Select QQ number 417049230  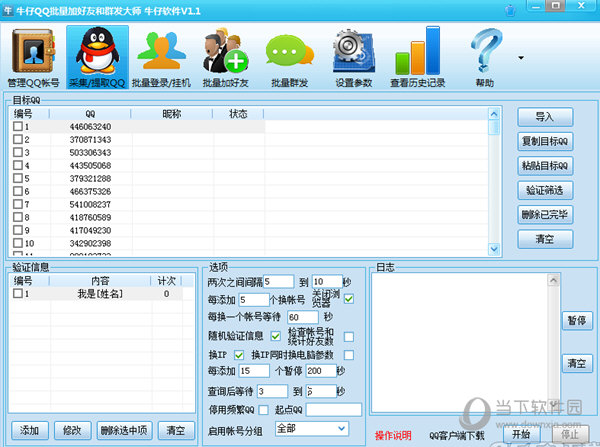90,230
